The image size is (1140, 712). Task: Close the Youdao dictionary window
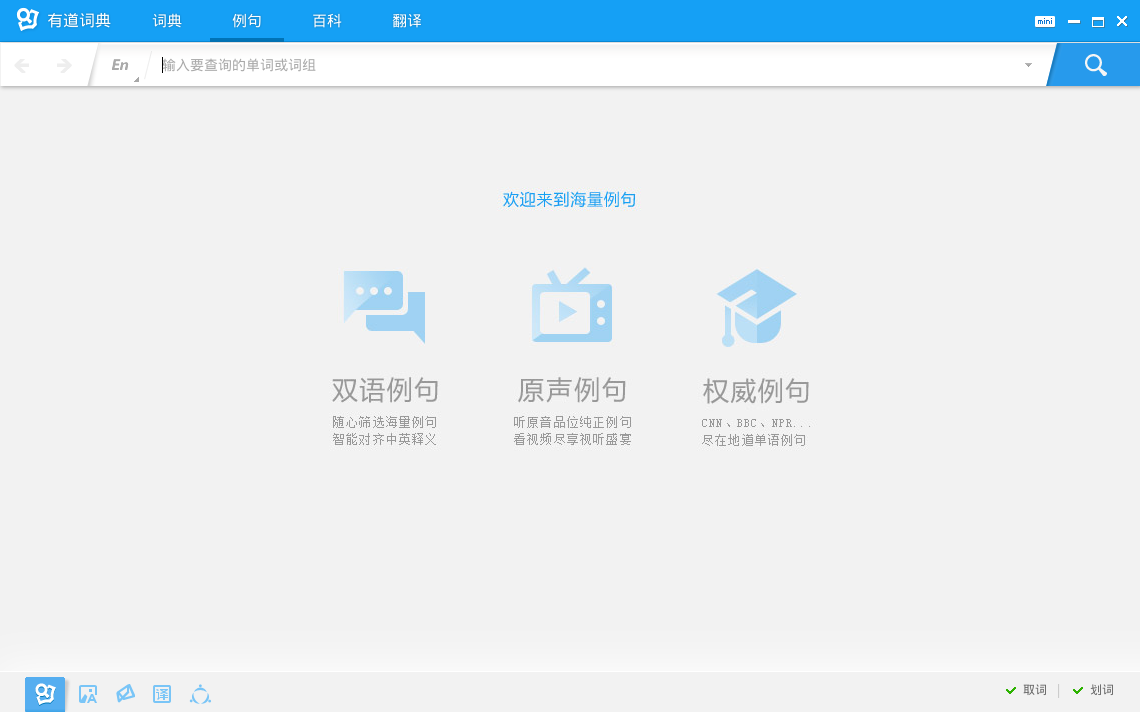(1122, 22)
